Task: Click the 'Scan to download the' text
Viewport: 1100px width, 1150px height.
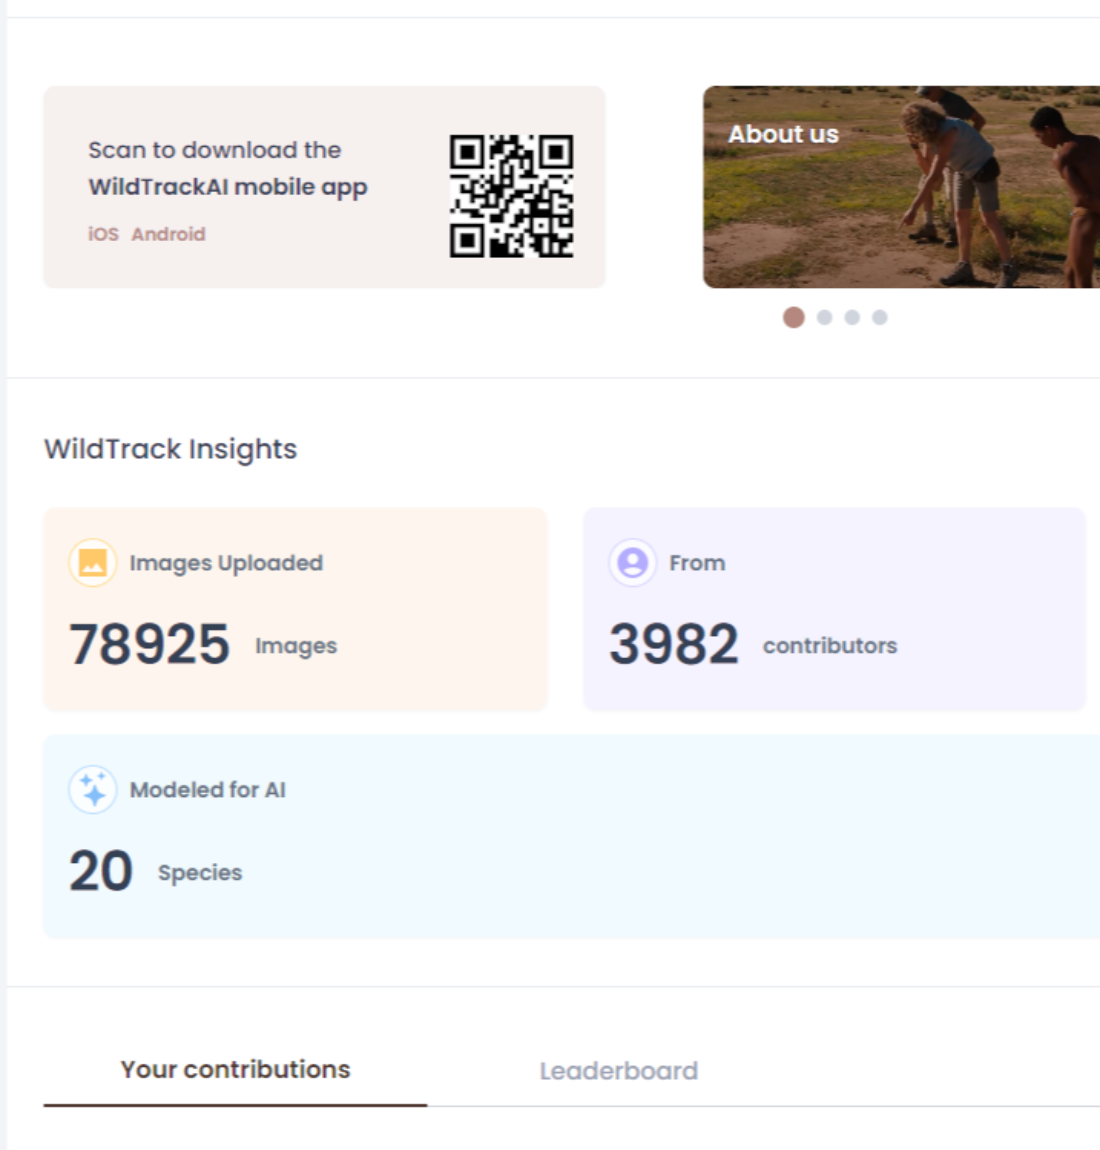Action: coord(215,150)
